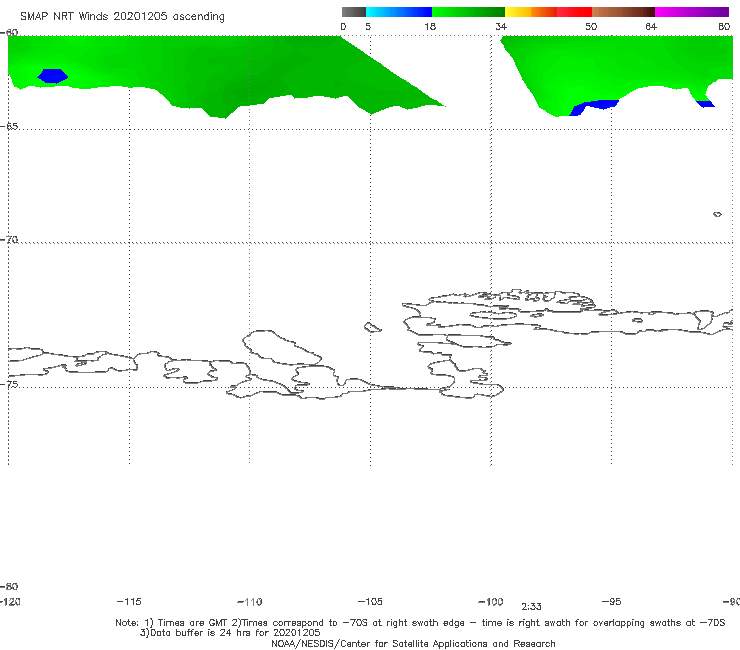Click the longitude label "-105"

tap(370, 602)
